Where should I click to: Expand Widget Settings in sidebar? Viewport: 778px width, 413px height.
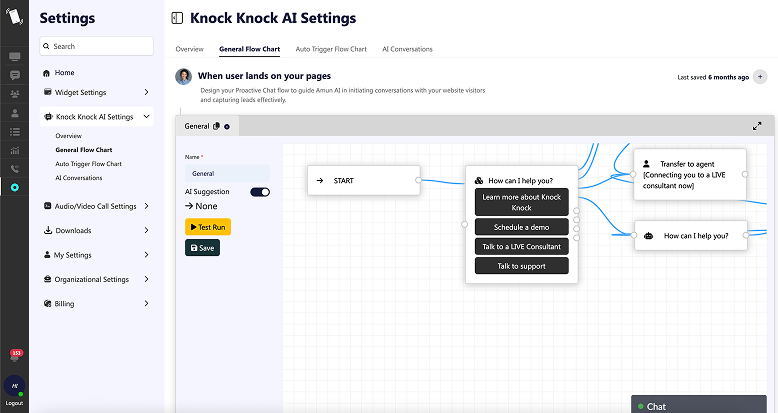(x=146, y=93)
